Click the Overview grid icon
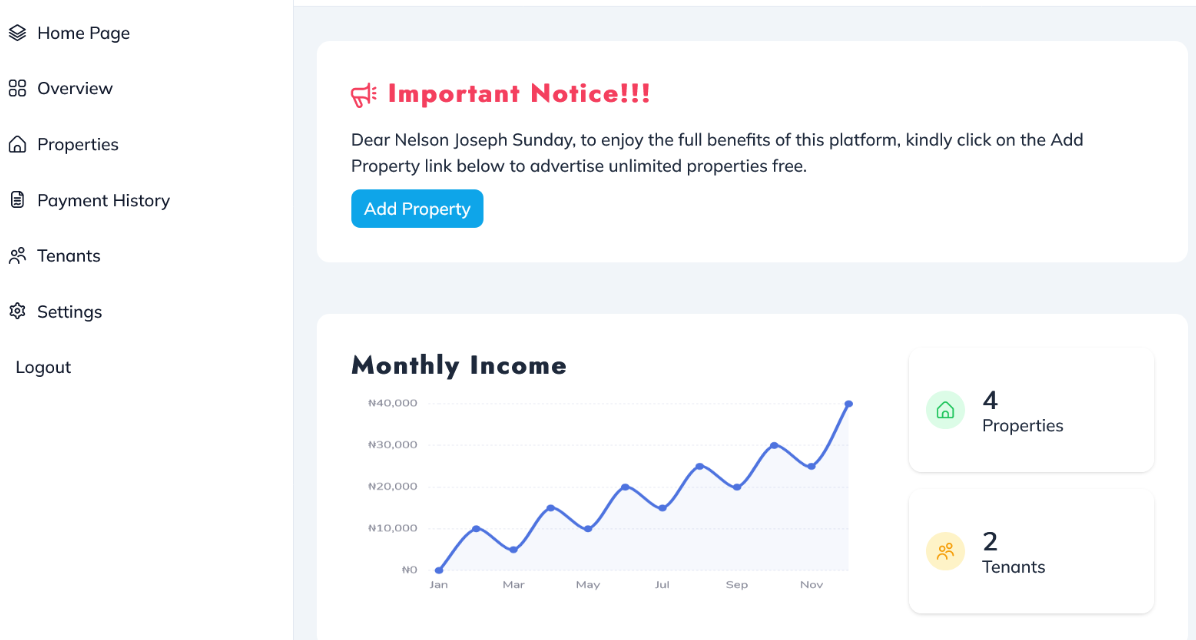The image size is (1196, 640). click(x=17, y=89)
